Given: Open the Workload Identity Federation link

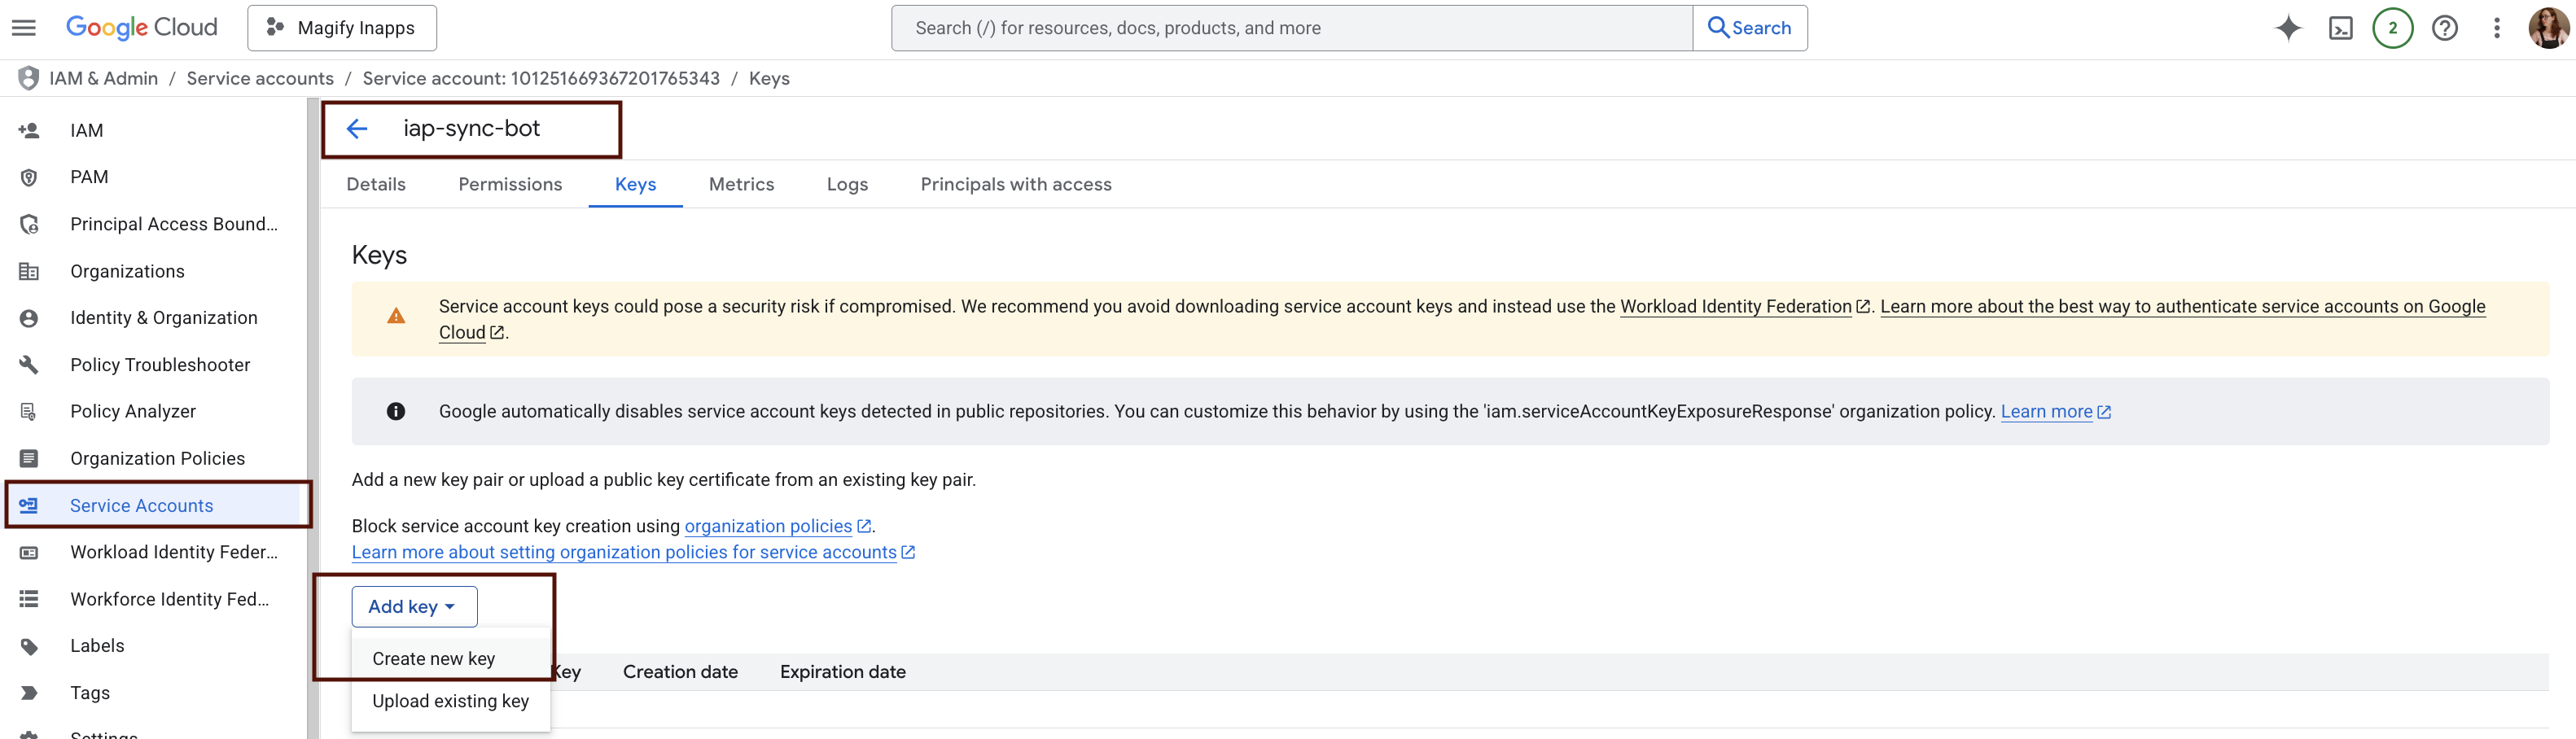Looking at the screenshot, I should 1734,306.
